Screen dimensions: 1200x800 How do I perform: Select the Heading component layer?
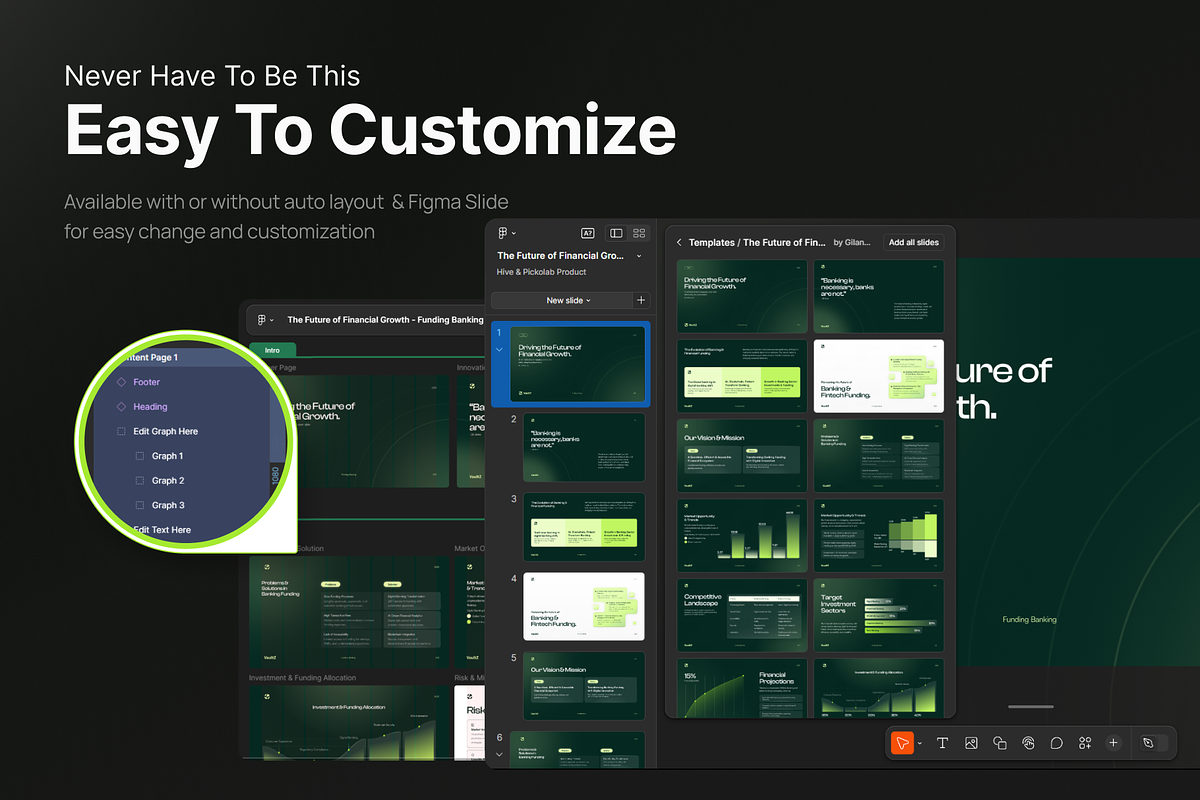click(150, 407)
